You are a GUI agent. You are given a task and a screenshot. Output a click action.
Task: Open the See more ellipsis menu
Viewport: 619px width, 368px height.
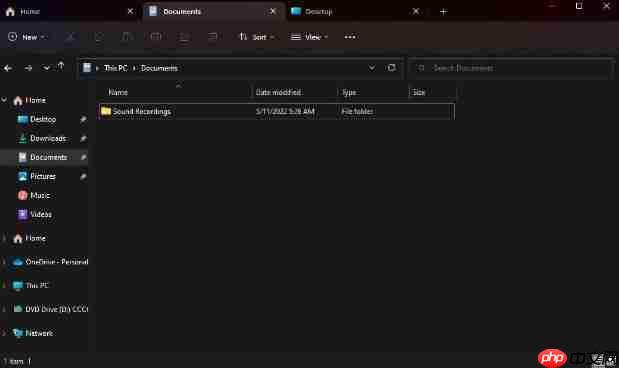point(350,37)
